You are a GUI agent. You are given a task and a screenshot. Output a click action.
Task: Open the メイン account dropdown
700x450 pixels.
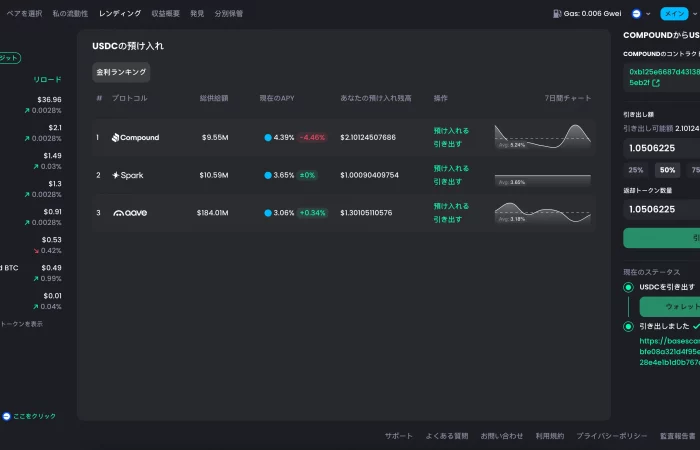[x=675, y=14]
